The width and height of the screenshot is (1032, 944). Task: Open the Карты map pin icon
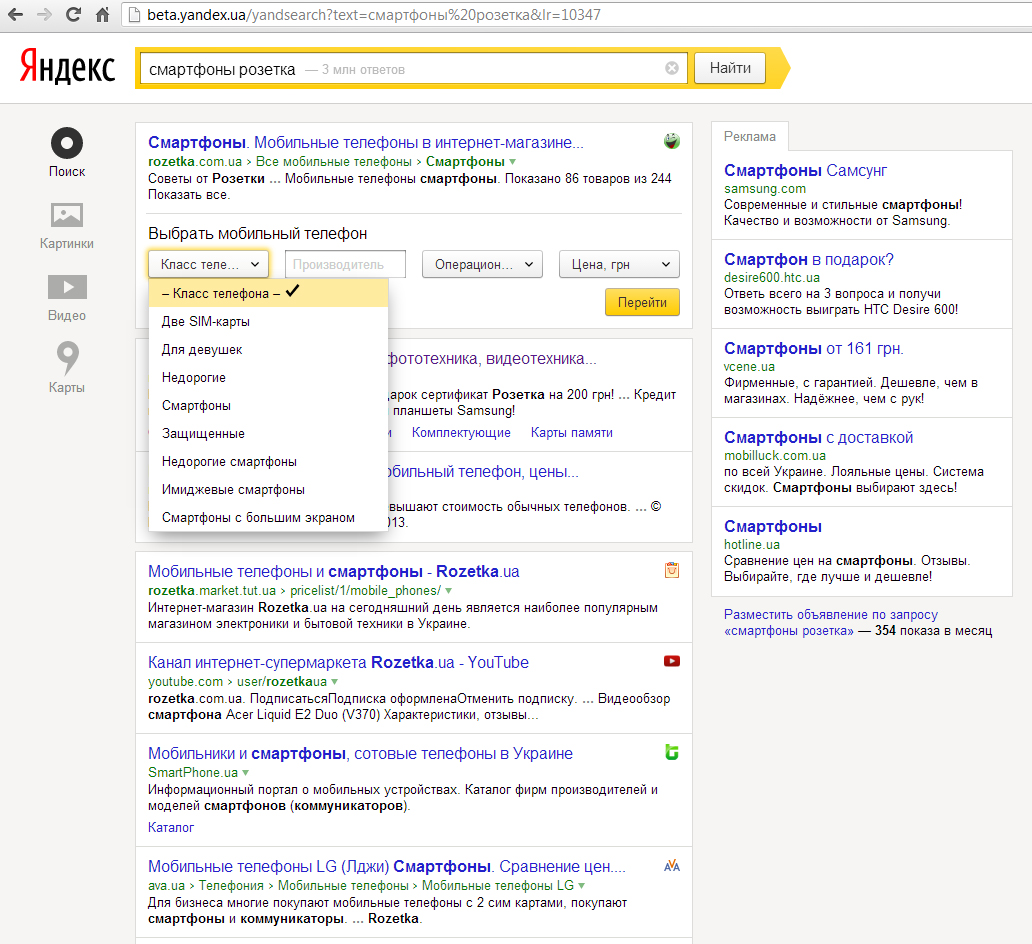click(67, 358)
